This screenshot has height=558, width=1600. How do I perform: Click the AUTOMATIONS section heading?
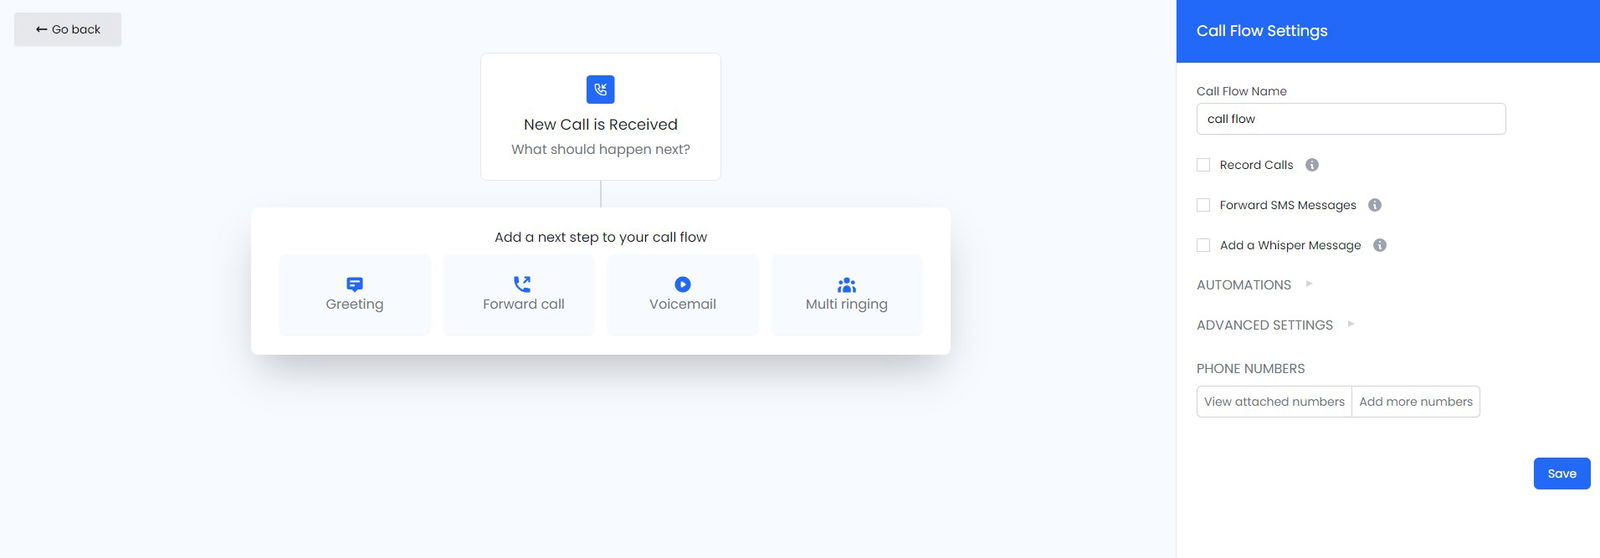click(1244, 285)
